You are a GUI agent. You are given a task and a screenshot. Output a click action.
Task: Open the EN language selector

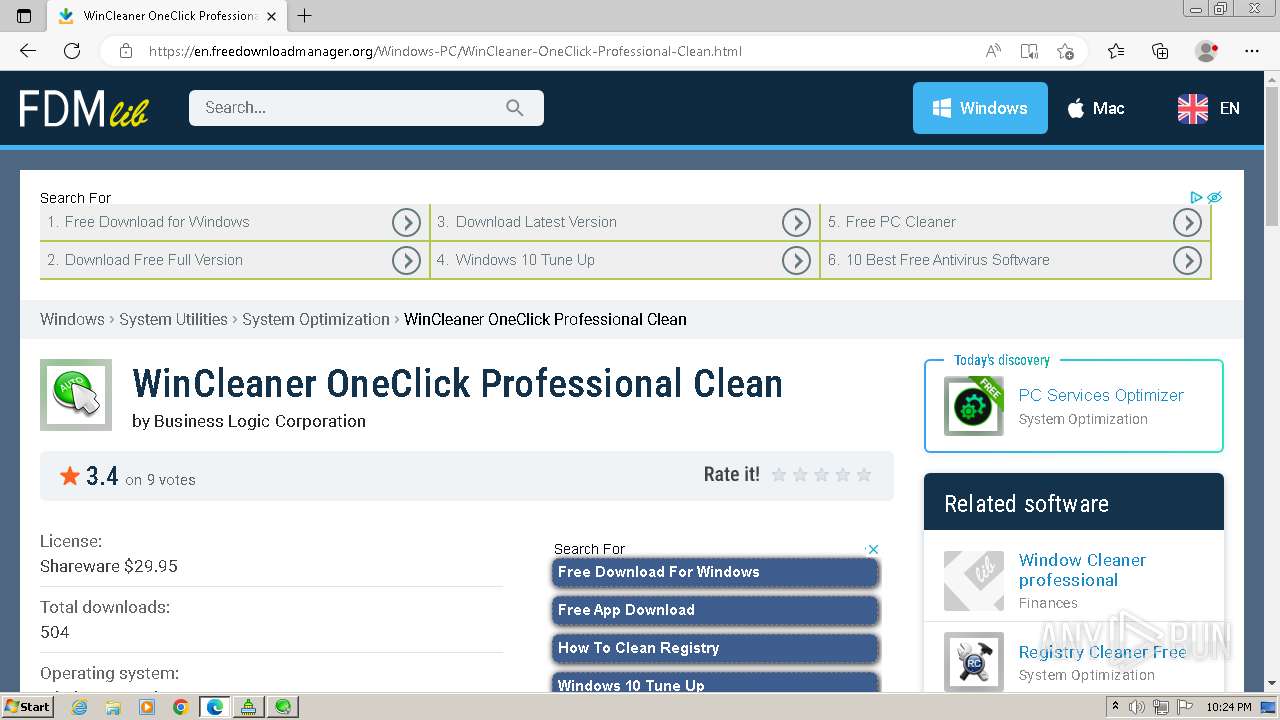[x=1209, y=108]
